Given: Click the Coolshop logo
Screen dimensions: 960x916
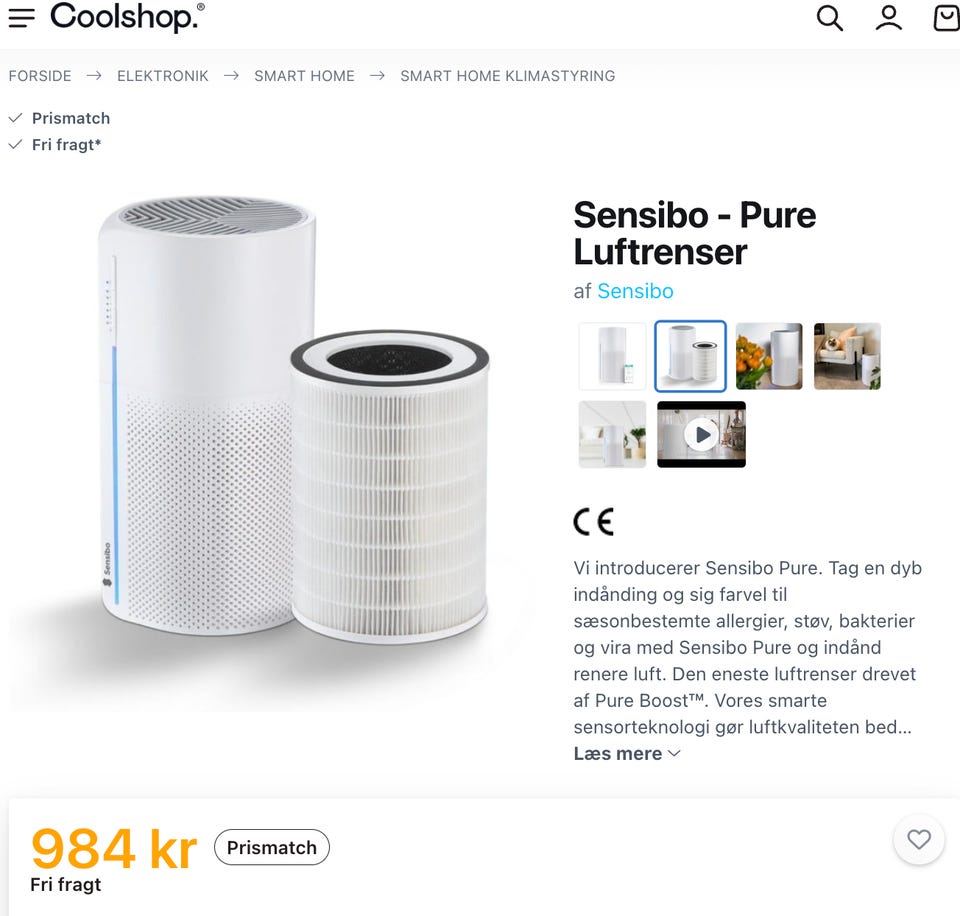Looking at the screenshot, I should [127, 17].
